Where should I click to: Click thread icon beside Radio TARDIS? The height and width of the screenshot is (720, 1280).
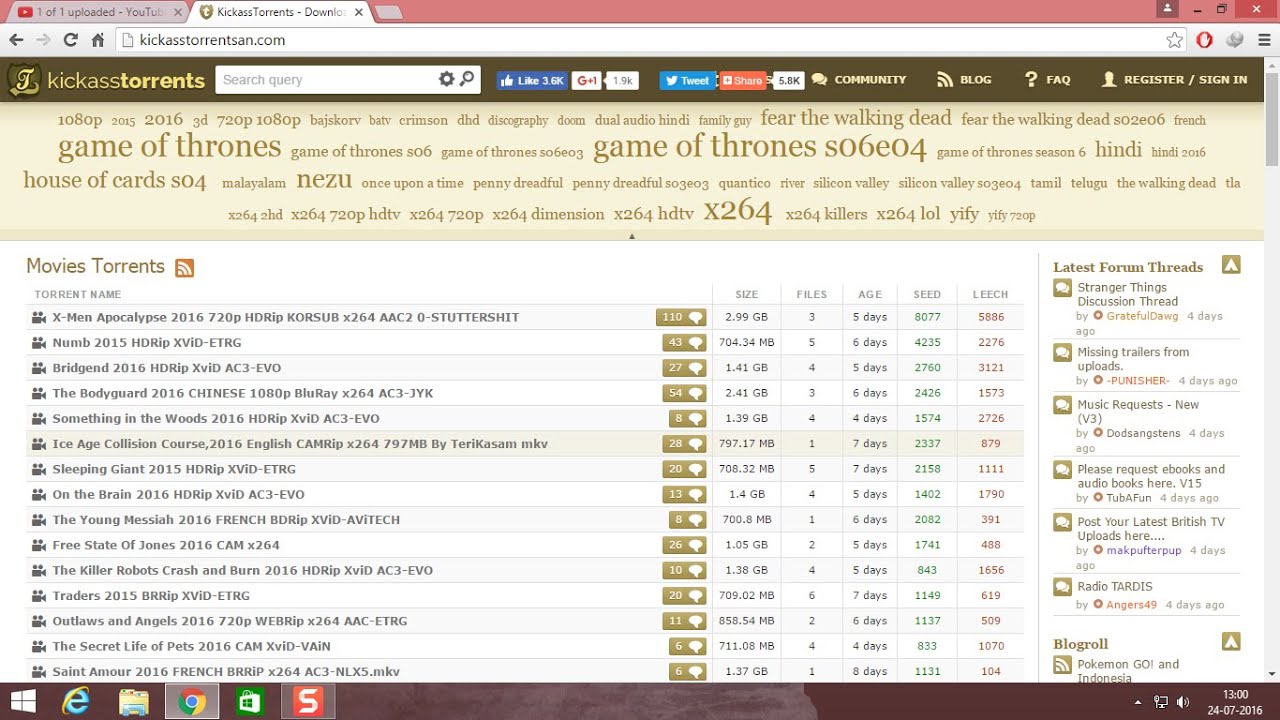(1062, 587)
